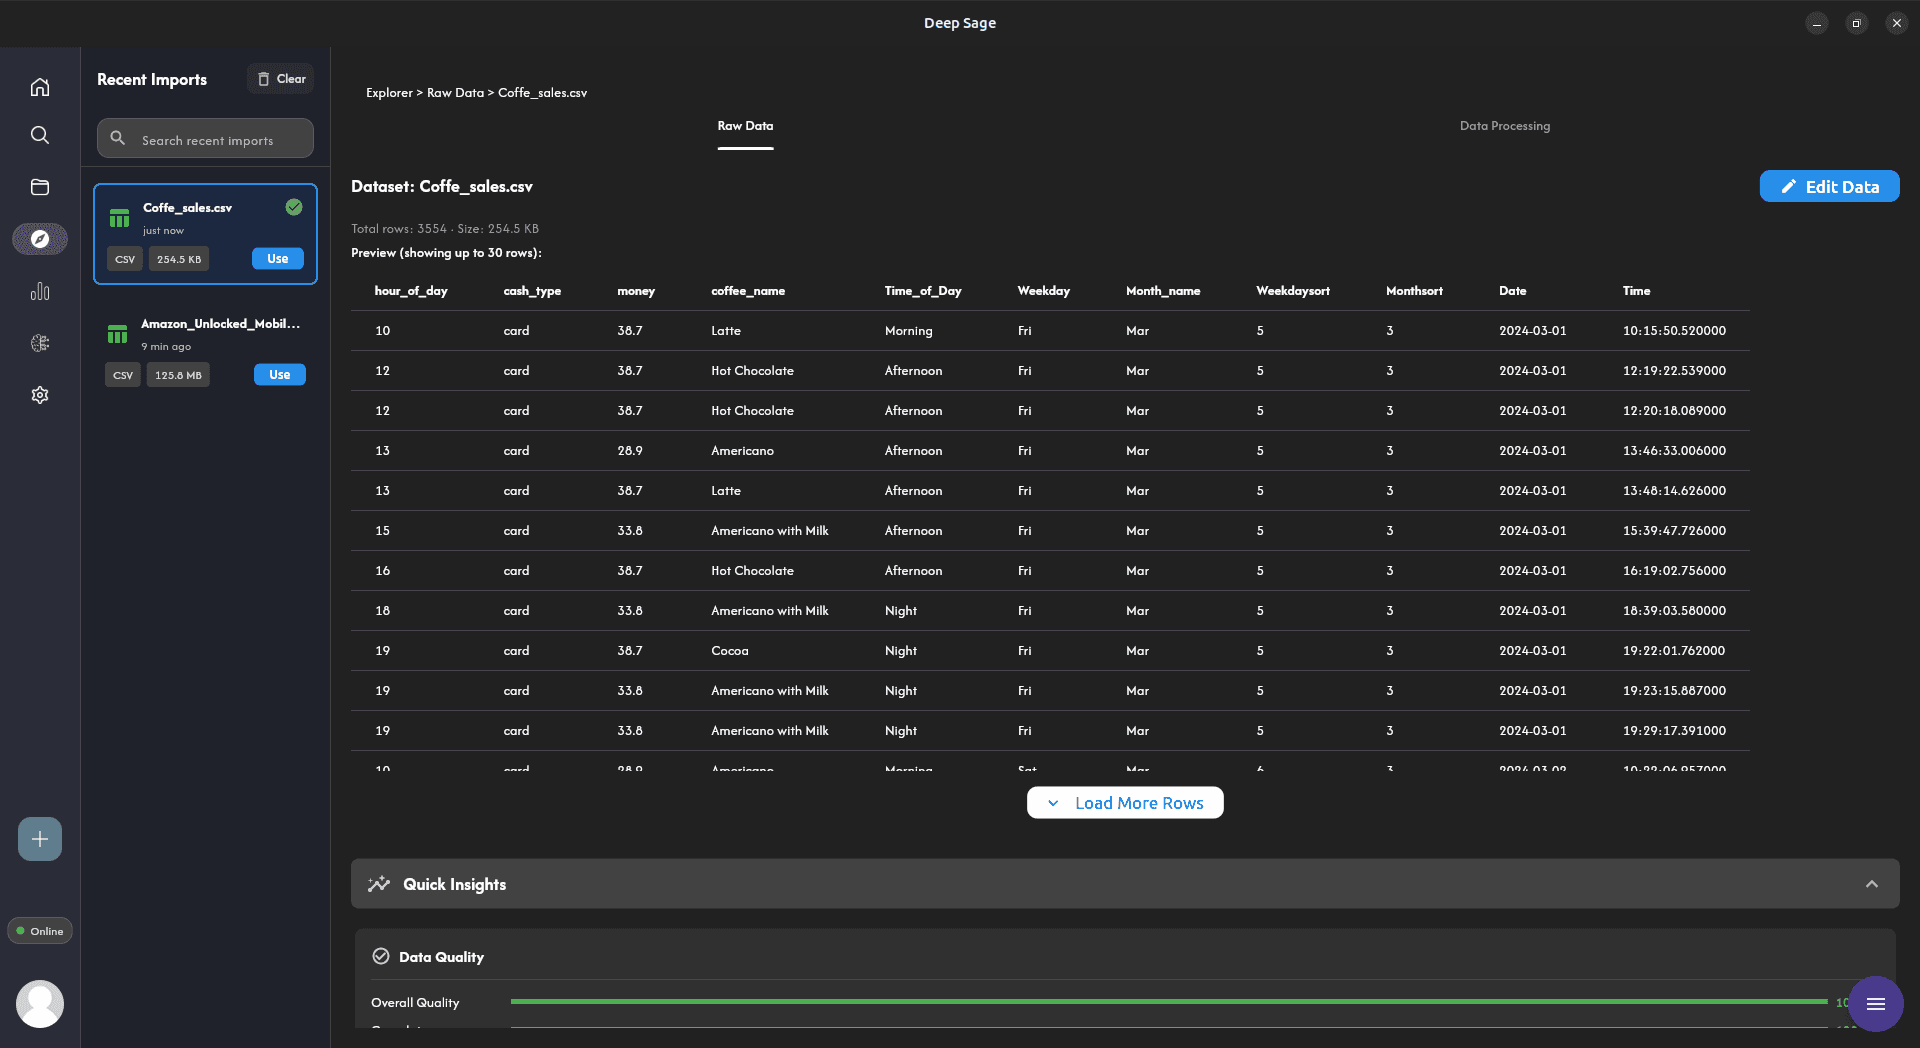Click the user profile avatar
1920x1048 pixels.
(x=40, y=1003)
